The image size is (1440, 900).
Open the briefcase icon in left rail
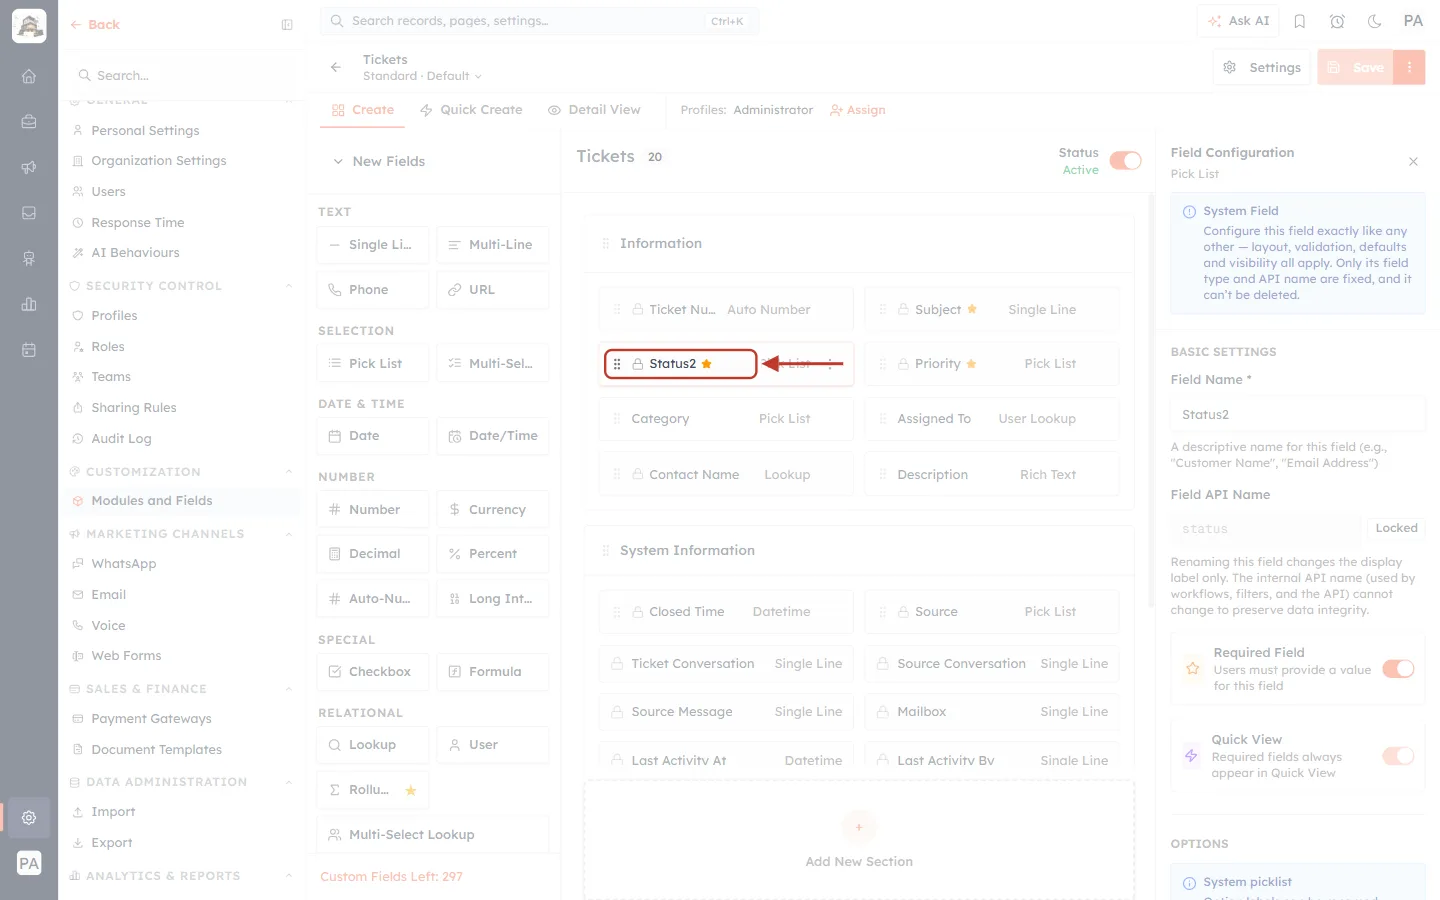tap(29, 122)
